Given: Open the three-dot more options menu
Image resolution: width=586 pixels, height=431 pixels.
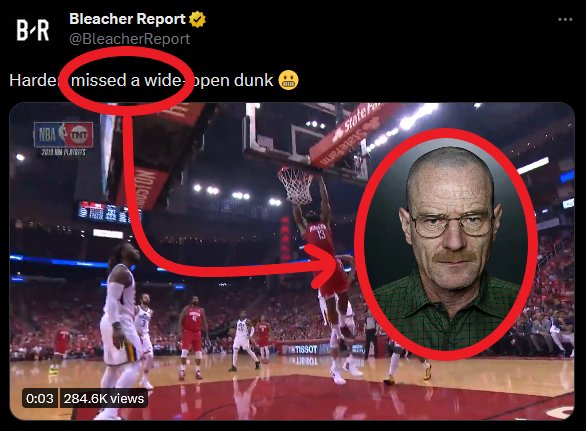Looking at the screenshot, I should click(565, 19).
